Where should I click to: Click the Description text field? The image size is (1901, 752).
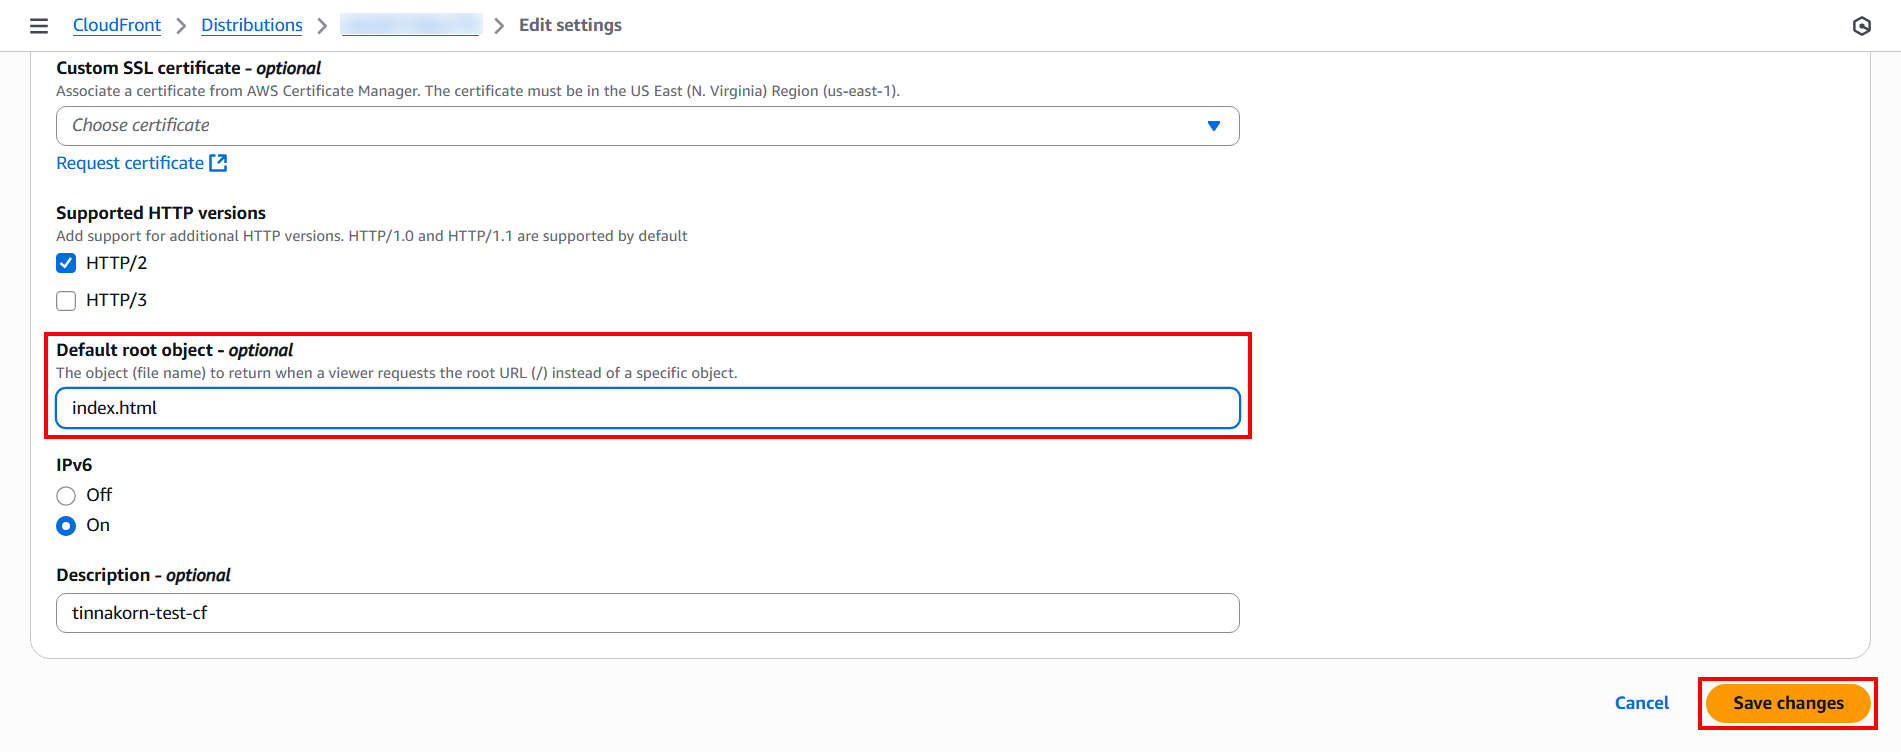[x=647, y=613]
